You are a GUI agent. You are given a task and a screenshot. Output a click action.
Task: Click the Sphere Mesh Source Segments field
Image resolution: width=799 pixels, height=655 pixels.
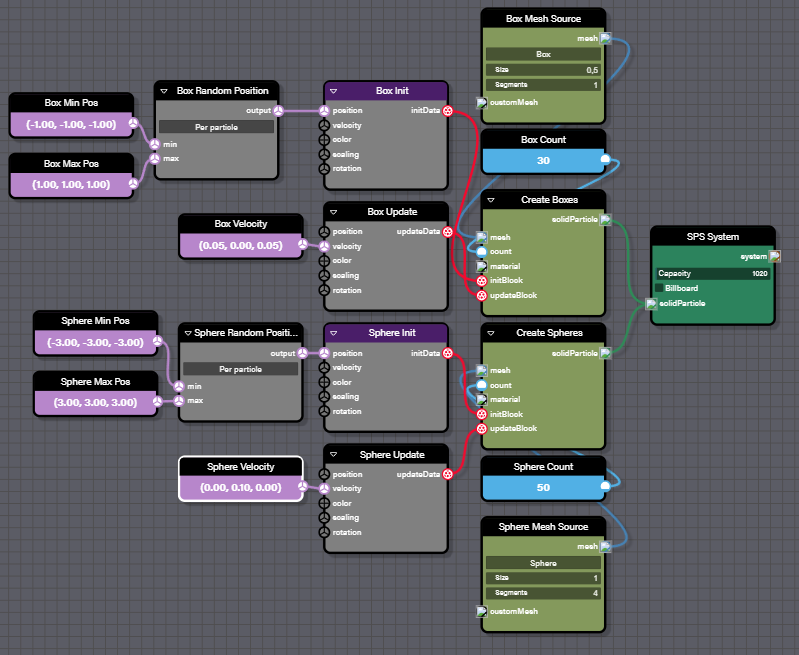click(x=543, y=593)
